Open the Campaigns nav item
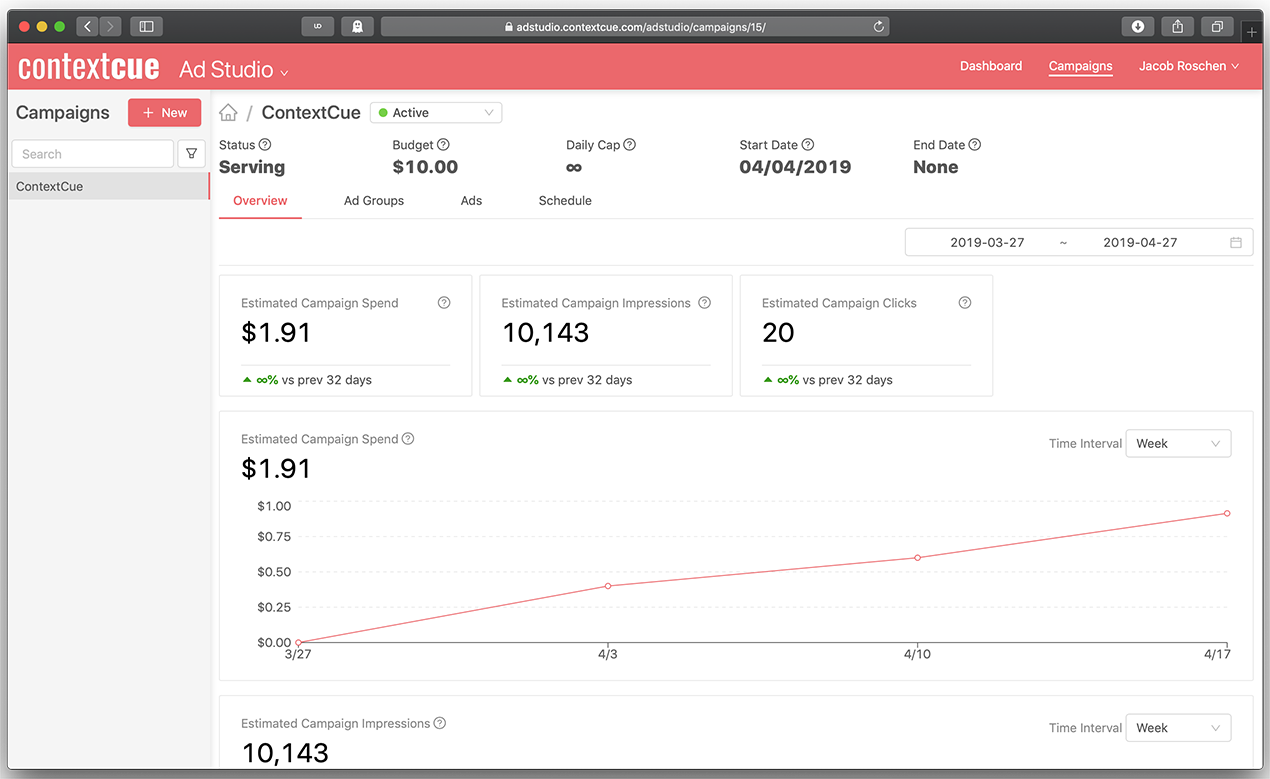This screenshot has height=779, width=1270. [x=1080, y=66]
